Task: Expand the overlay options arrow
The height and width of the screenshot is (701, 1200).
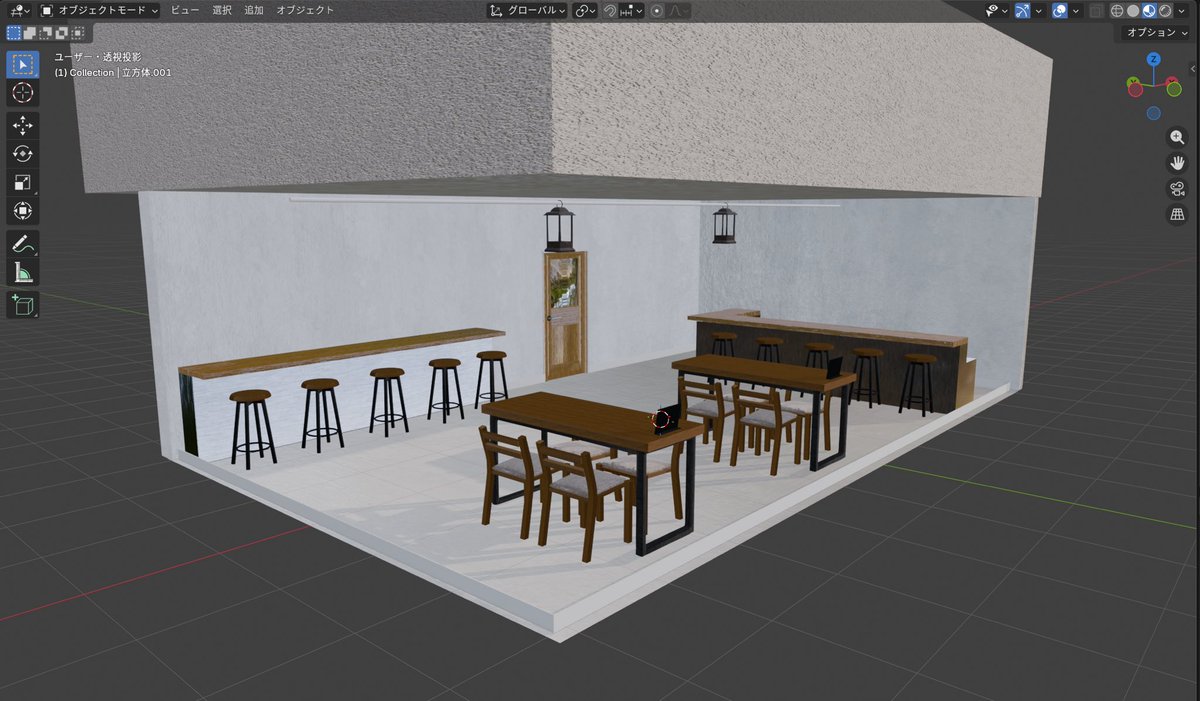Action: coord(1076,10)
